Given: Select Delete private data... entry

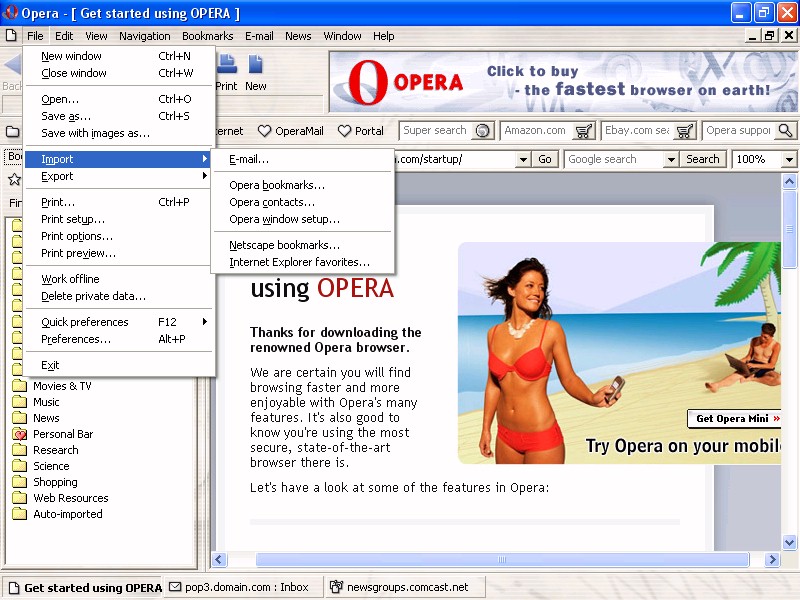Looking at the screenshot, I should click(119, 296).
